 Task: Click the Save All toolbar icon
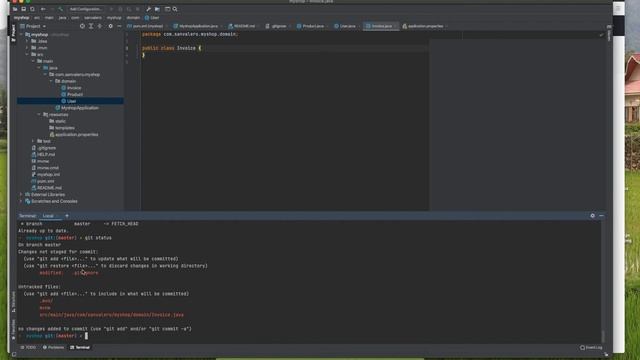click(x=24, y=9)
